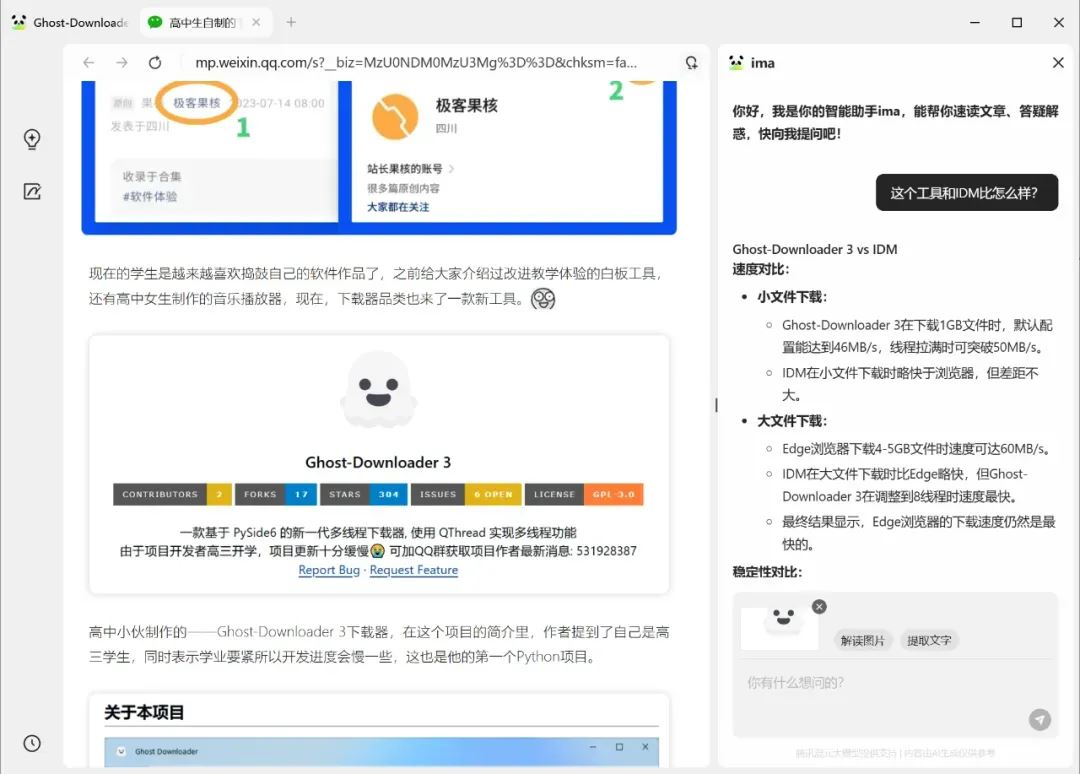Click the Report Bug link
Screen dimensions: 1080x774
point(329,569)
